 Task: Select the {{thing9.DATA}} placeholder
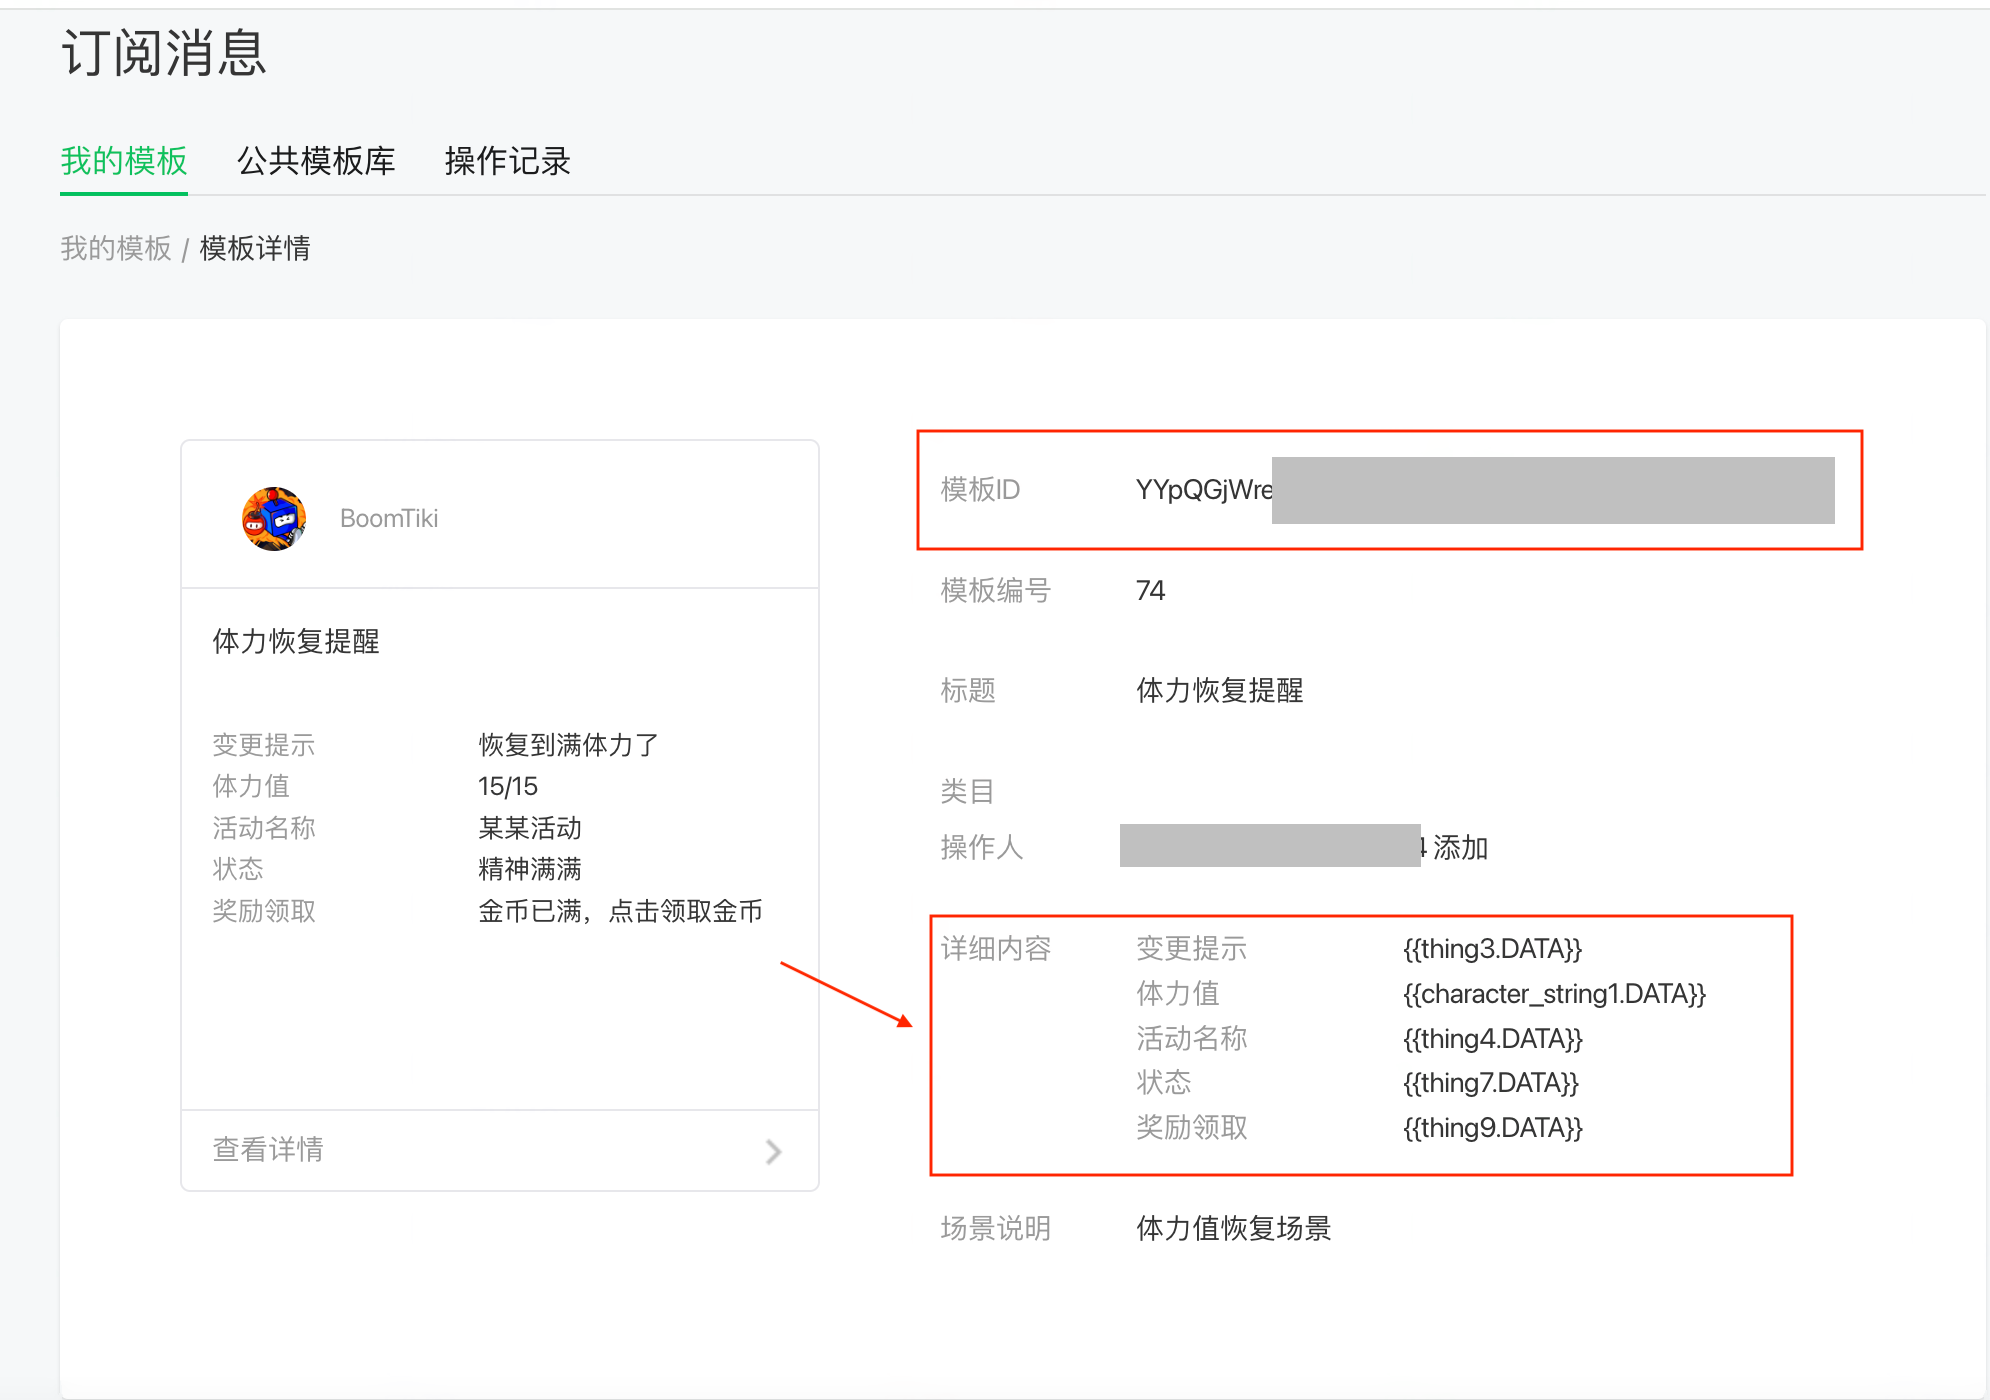point(1493,1127)
